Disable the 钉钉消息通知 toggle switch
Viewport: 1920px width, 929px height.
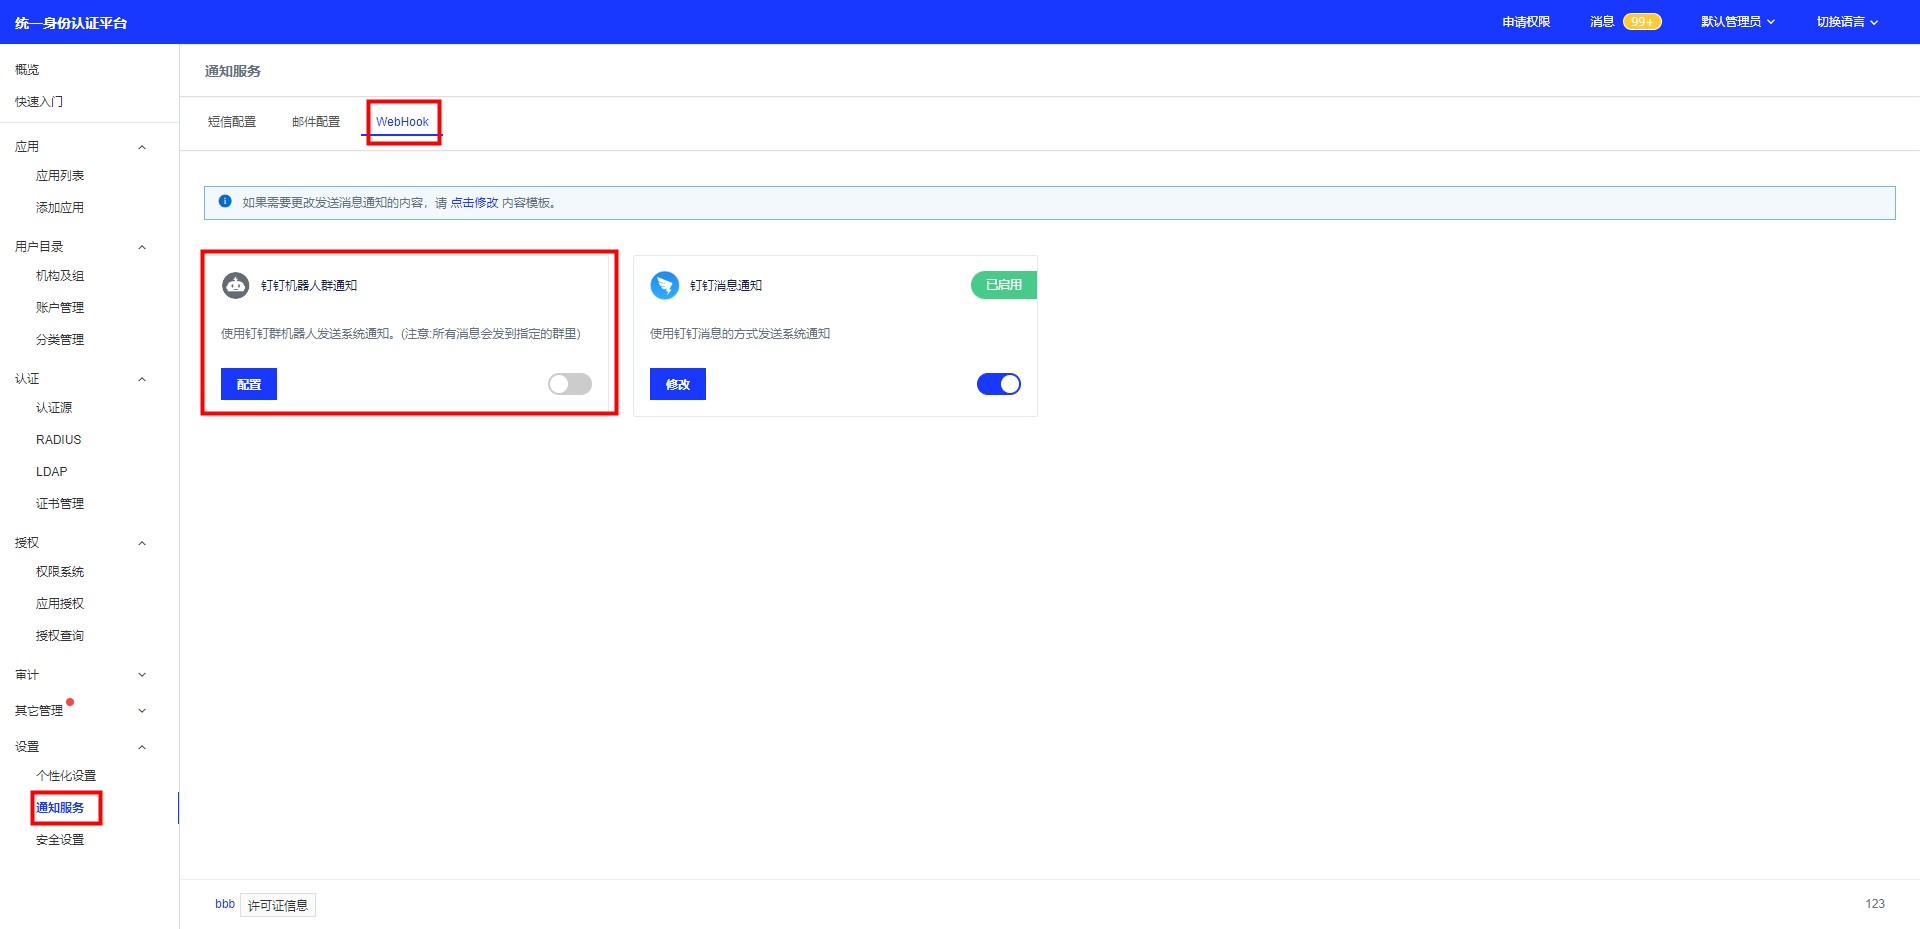click(999, 384)
